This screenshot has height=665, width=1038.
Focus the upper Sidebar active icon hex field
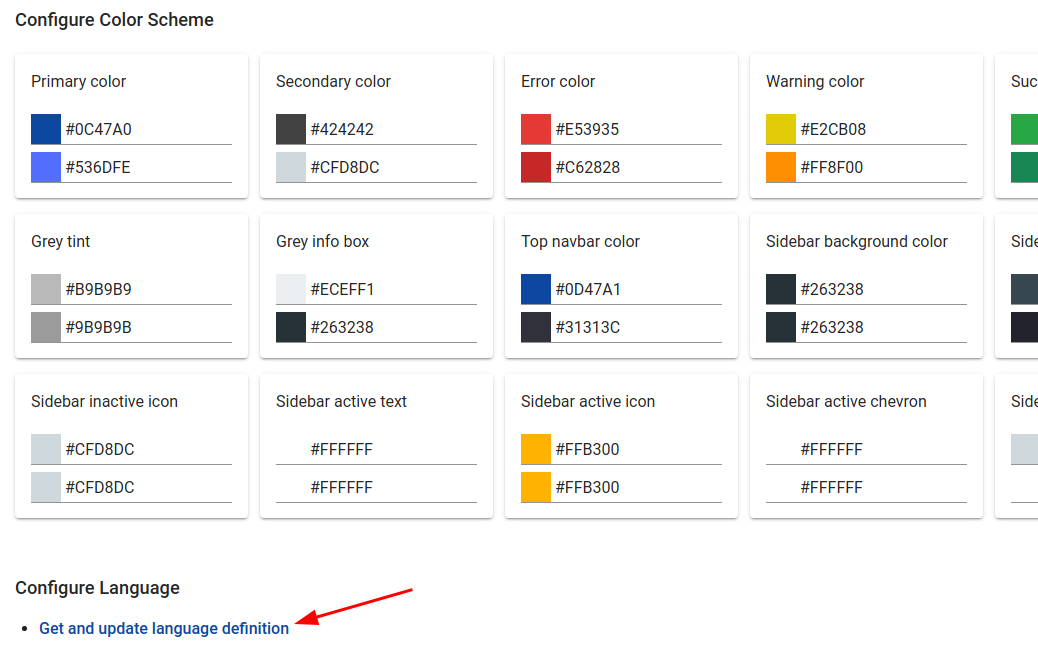636,449
